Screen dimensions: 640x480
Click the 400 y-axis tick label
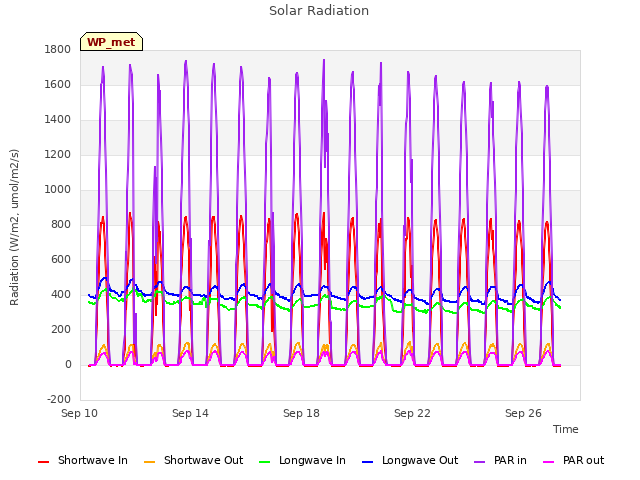pos(61,294)
